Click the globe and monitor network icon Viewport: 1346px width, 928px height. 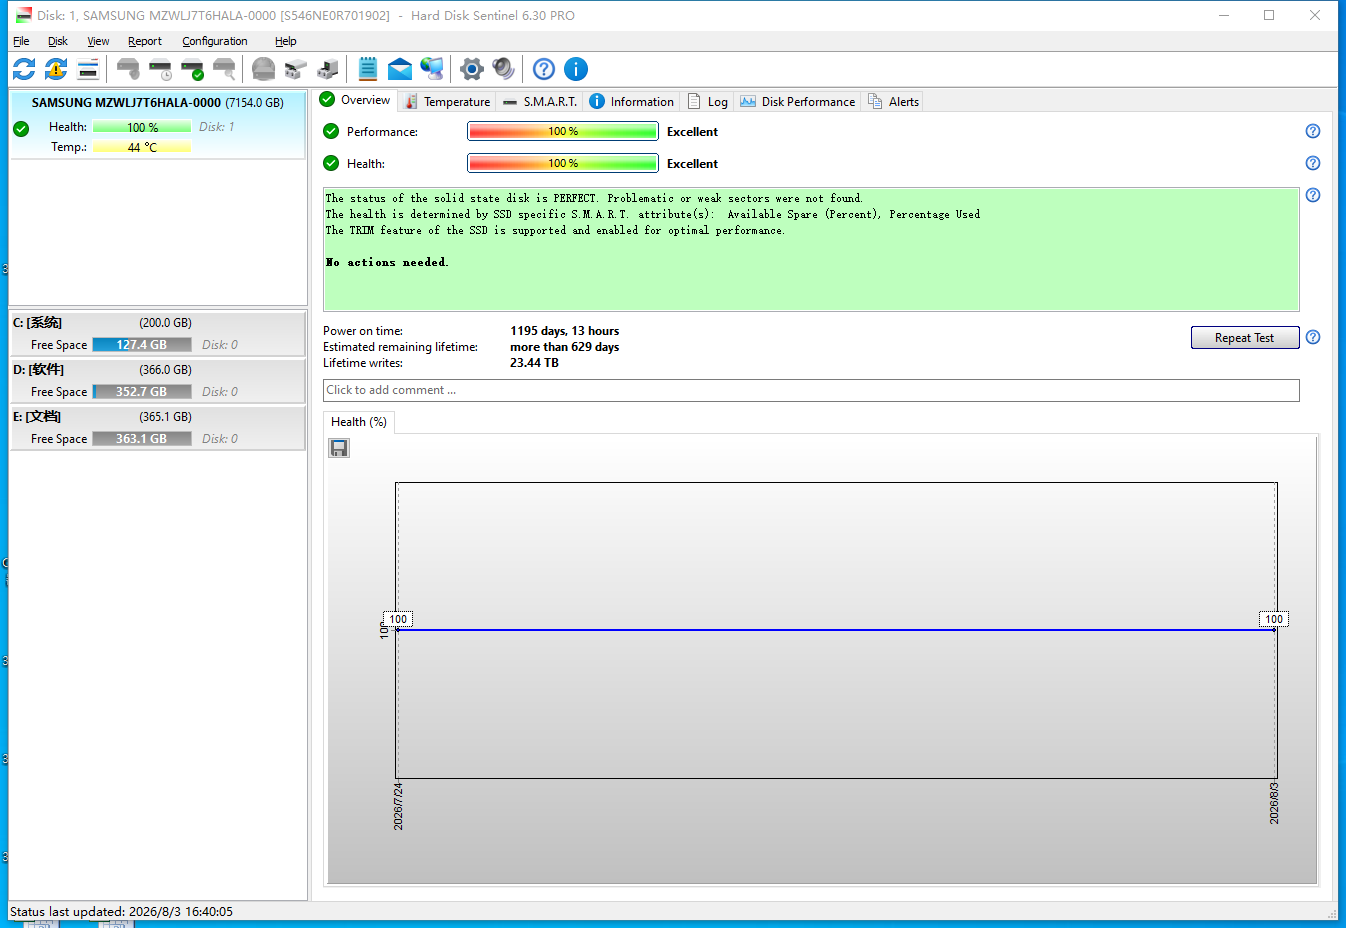(432, 69)
